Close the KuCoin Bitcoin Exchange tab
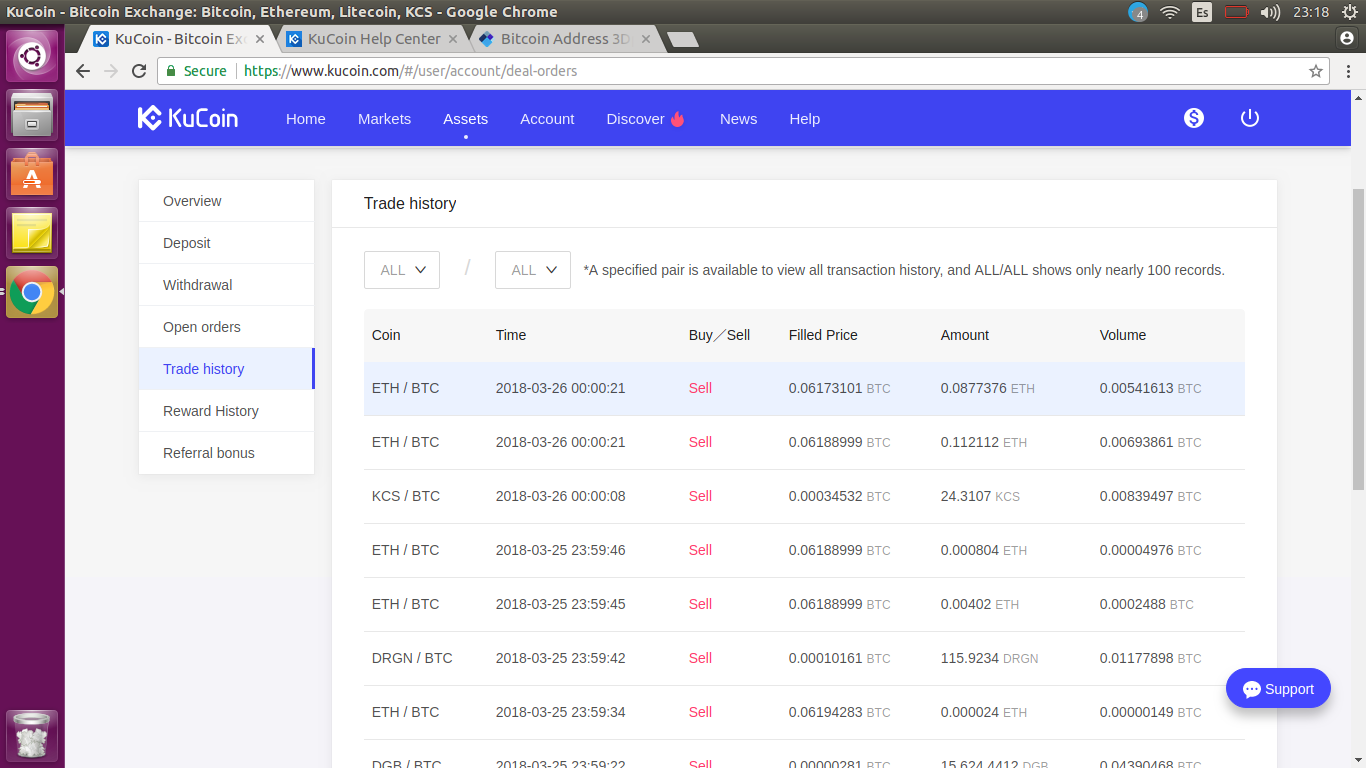Viewport: 1366px width, 768px height. (x=261, y=39)
